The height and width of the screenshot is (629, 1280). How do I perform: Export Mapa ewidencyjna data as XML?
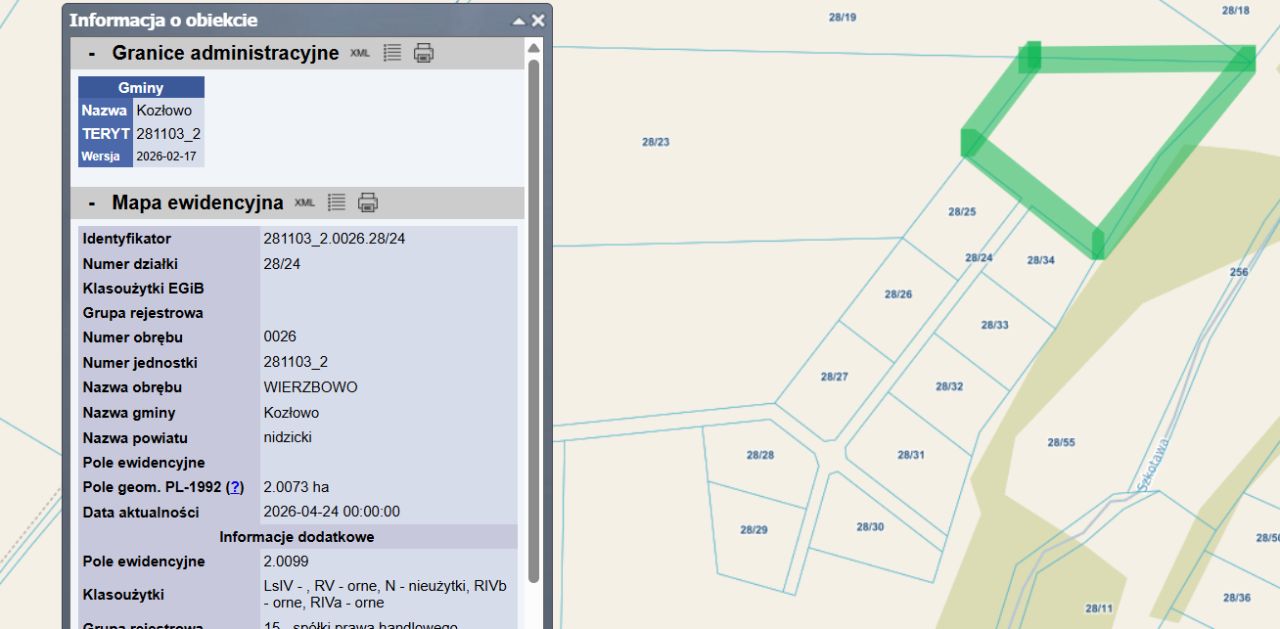304,203
